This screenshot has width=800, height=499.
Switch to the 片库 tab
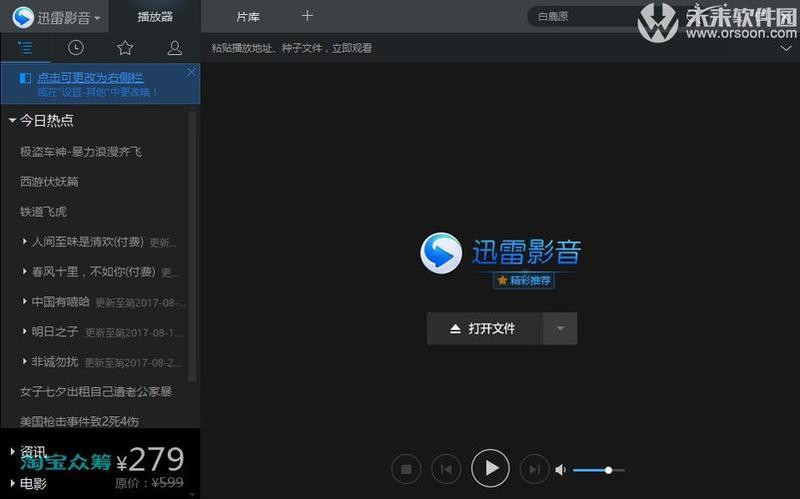(248, 17)
